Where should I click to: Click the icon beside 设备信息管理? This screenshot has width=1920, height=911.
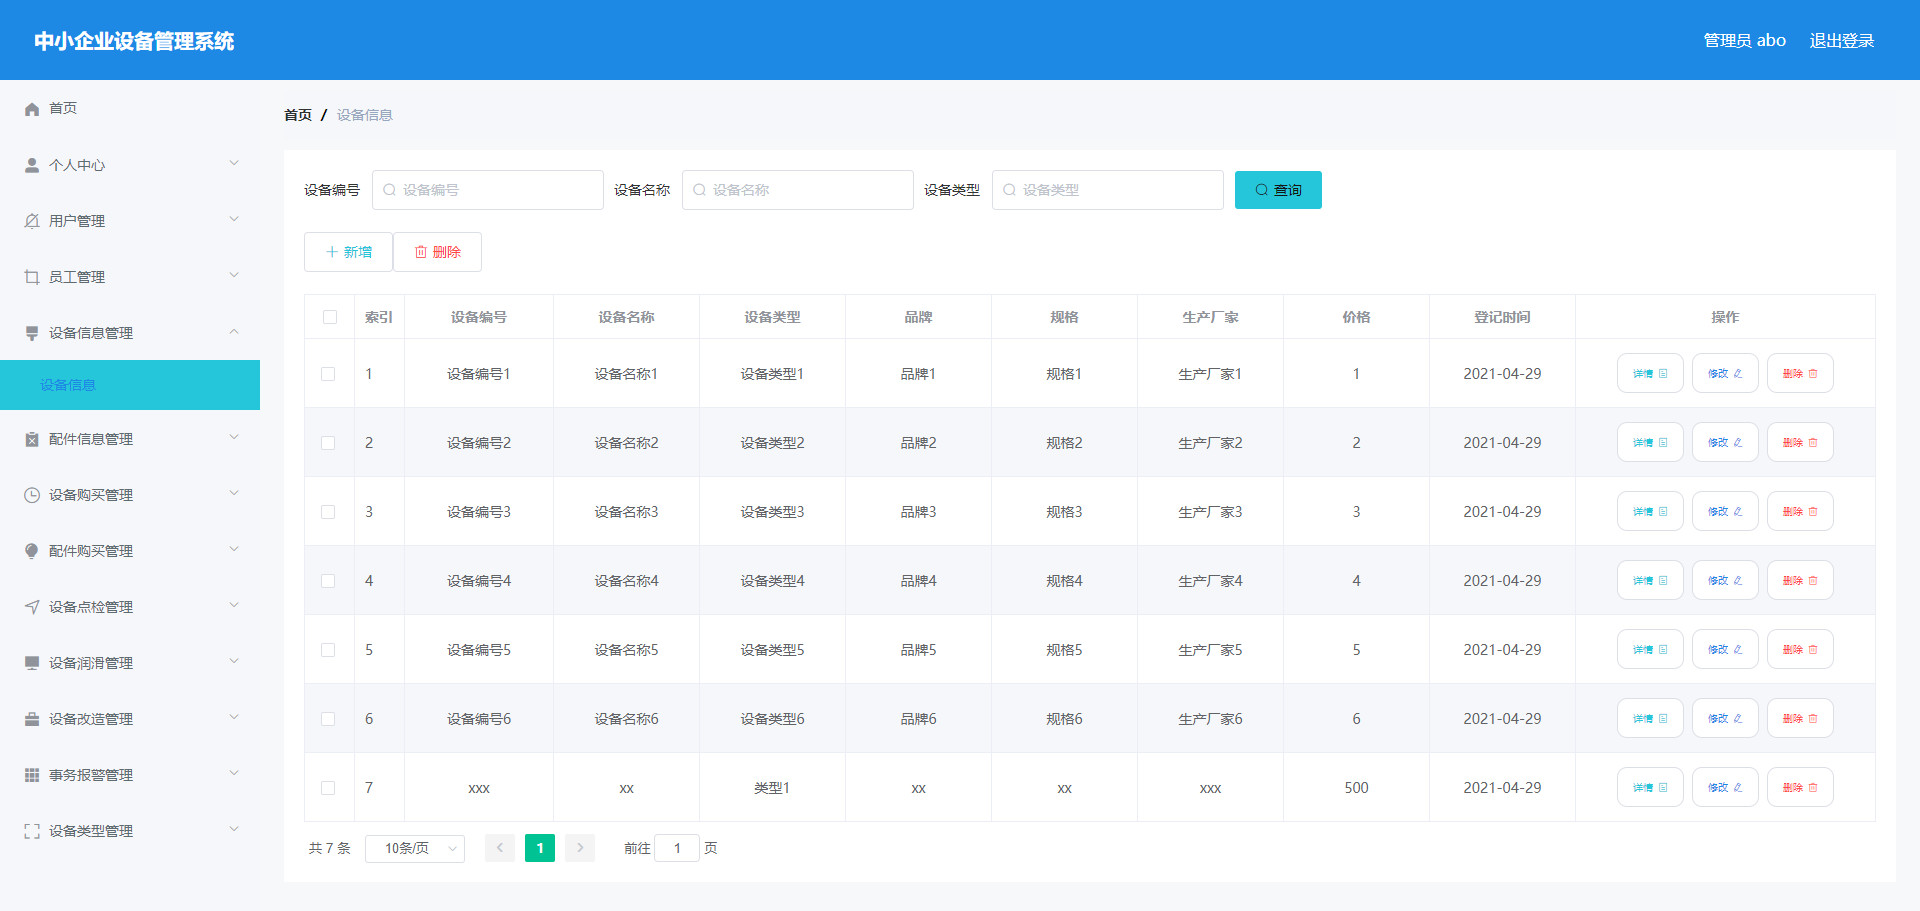pyautogui.click(x=32, y=333)
